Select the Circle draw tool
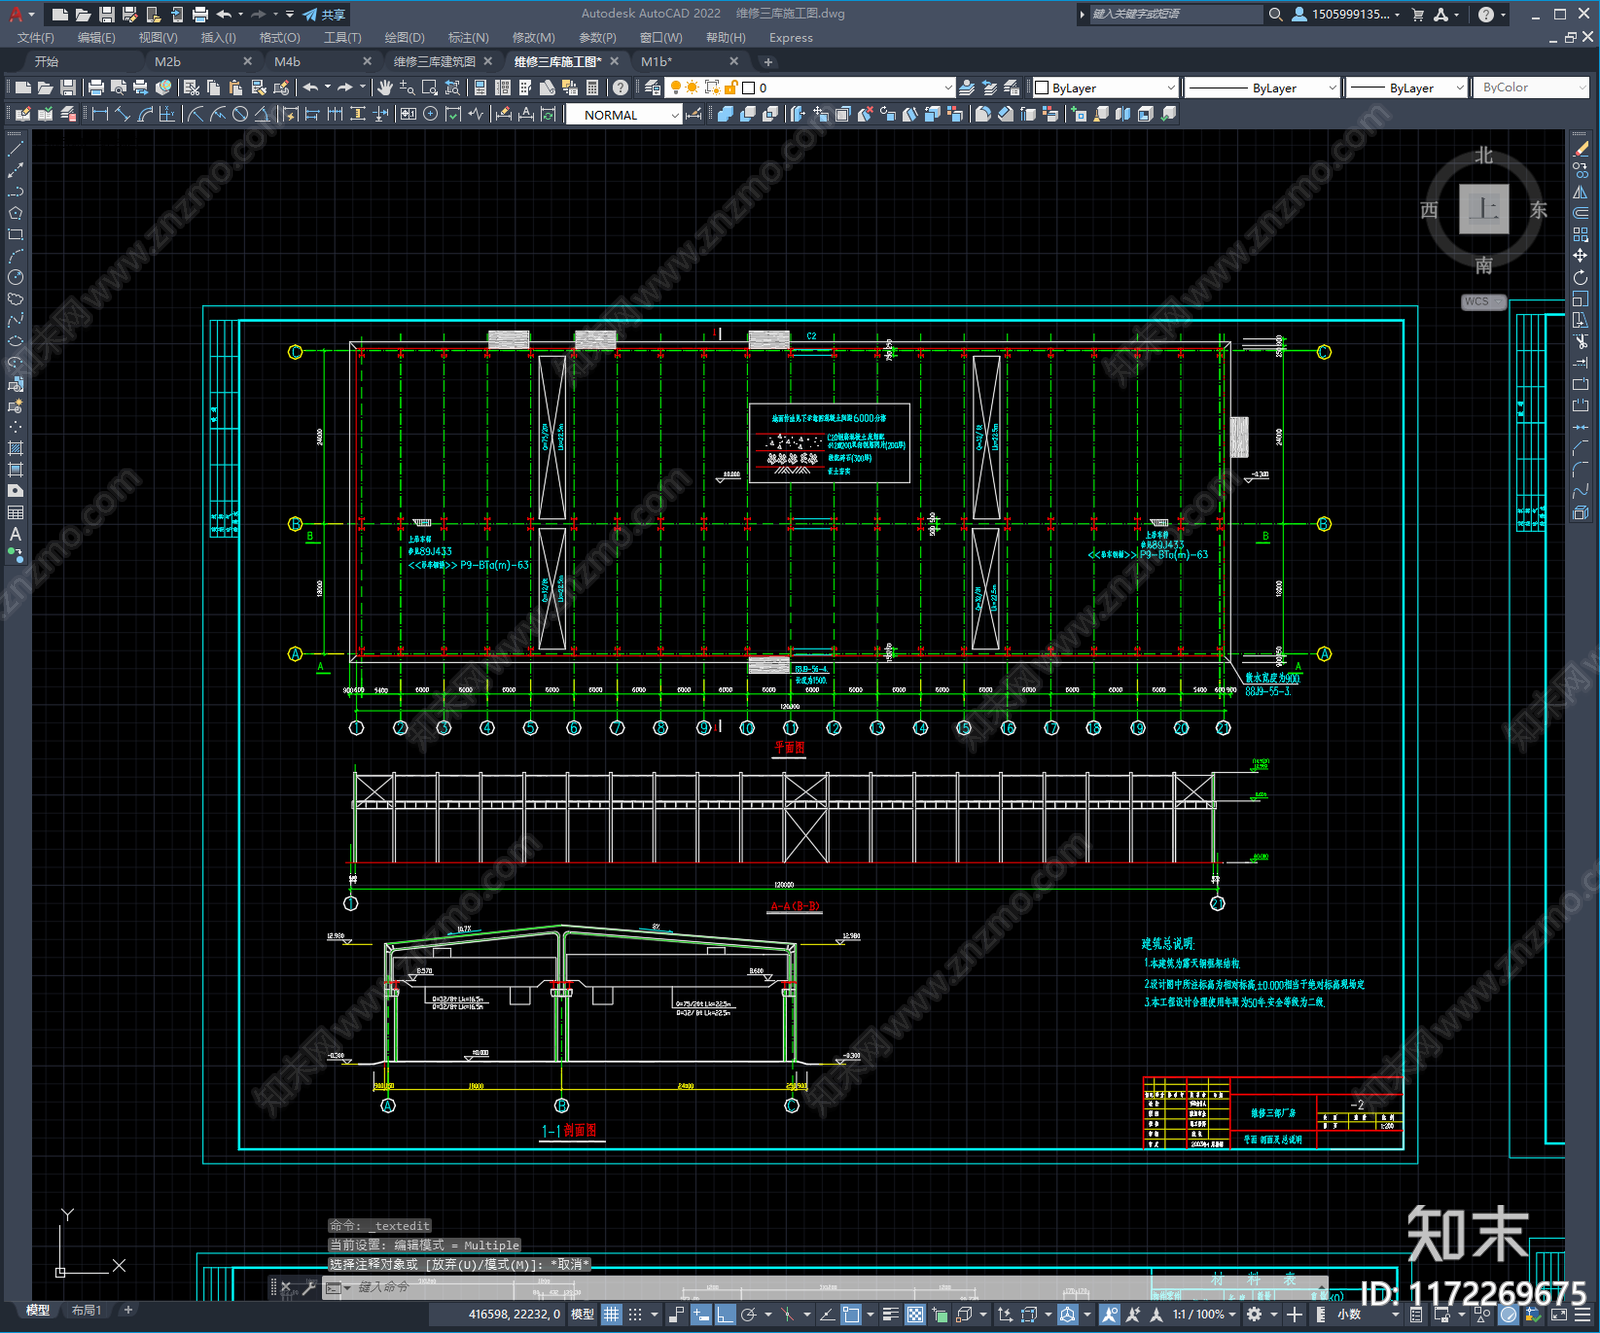This screenshot has height=1333, width=1600. pos(15,277)
